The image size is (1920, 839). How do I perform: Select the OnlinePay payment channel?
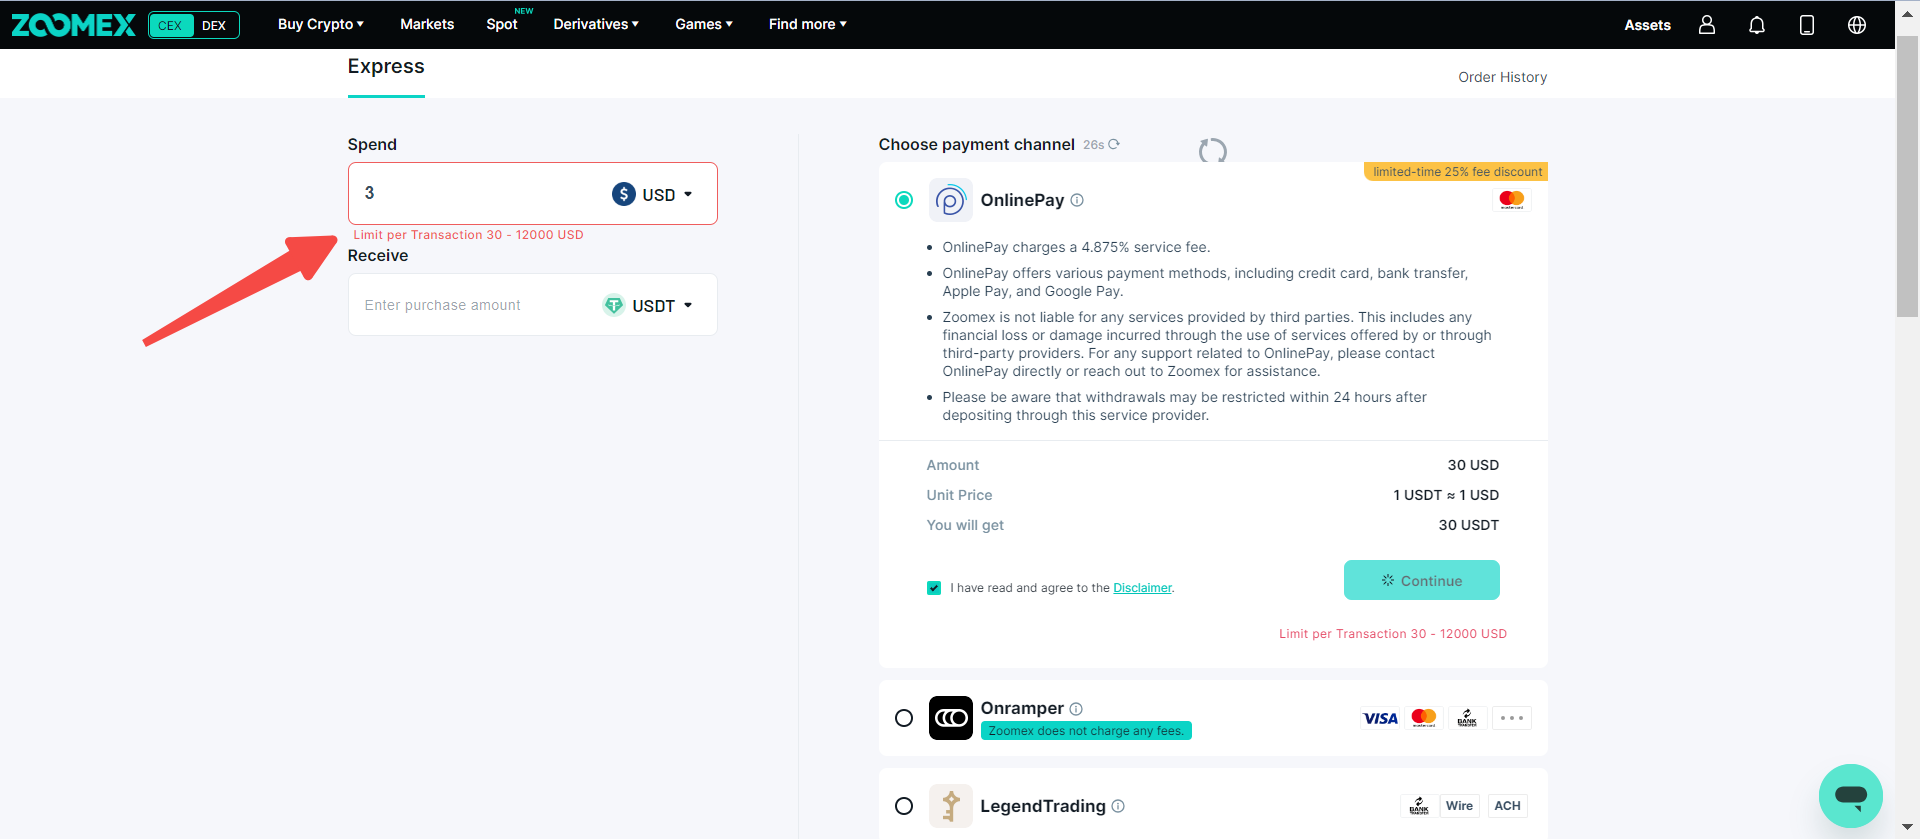pos(904,200)
